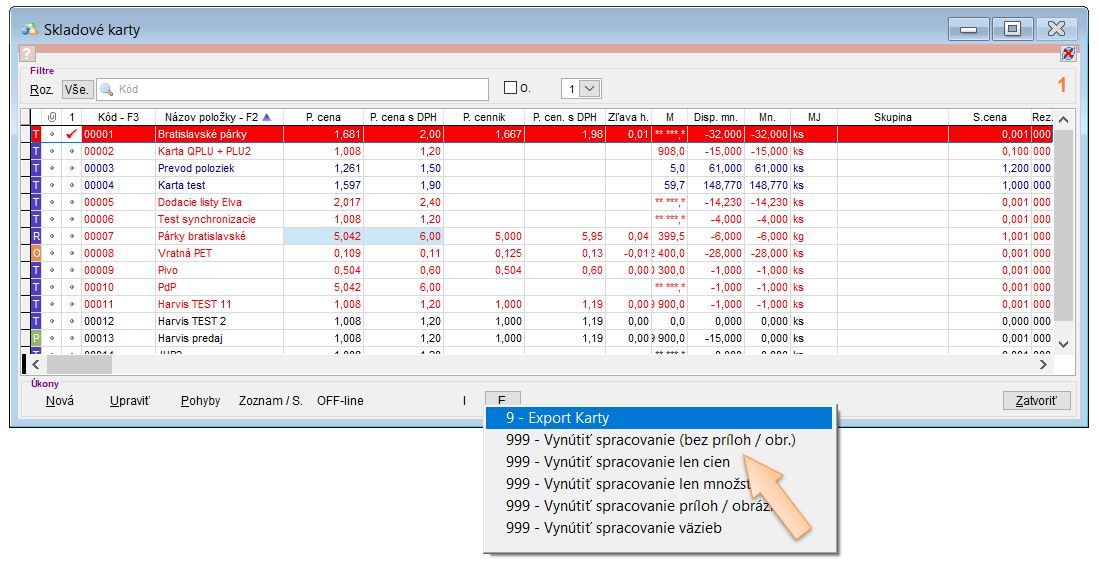This screenshot has width=1099, height=578.
Task: Click the question mark help icon
Action: [x=27, y=54]
